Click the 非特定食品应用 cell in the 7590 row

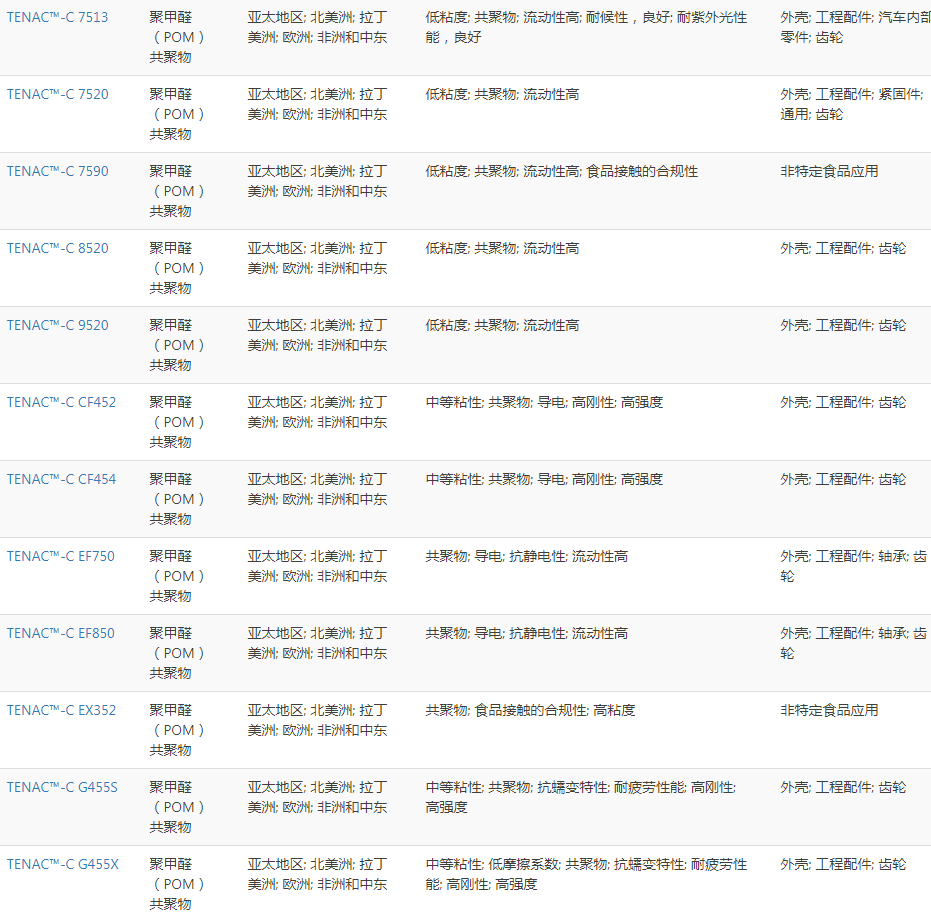pyautogui.click(x=829, y=172)
